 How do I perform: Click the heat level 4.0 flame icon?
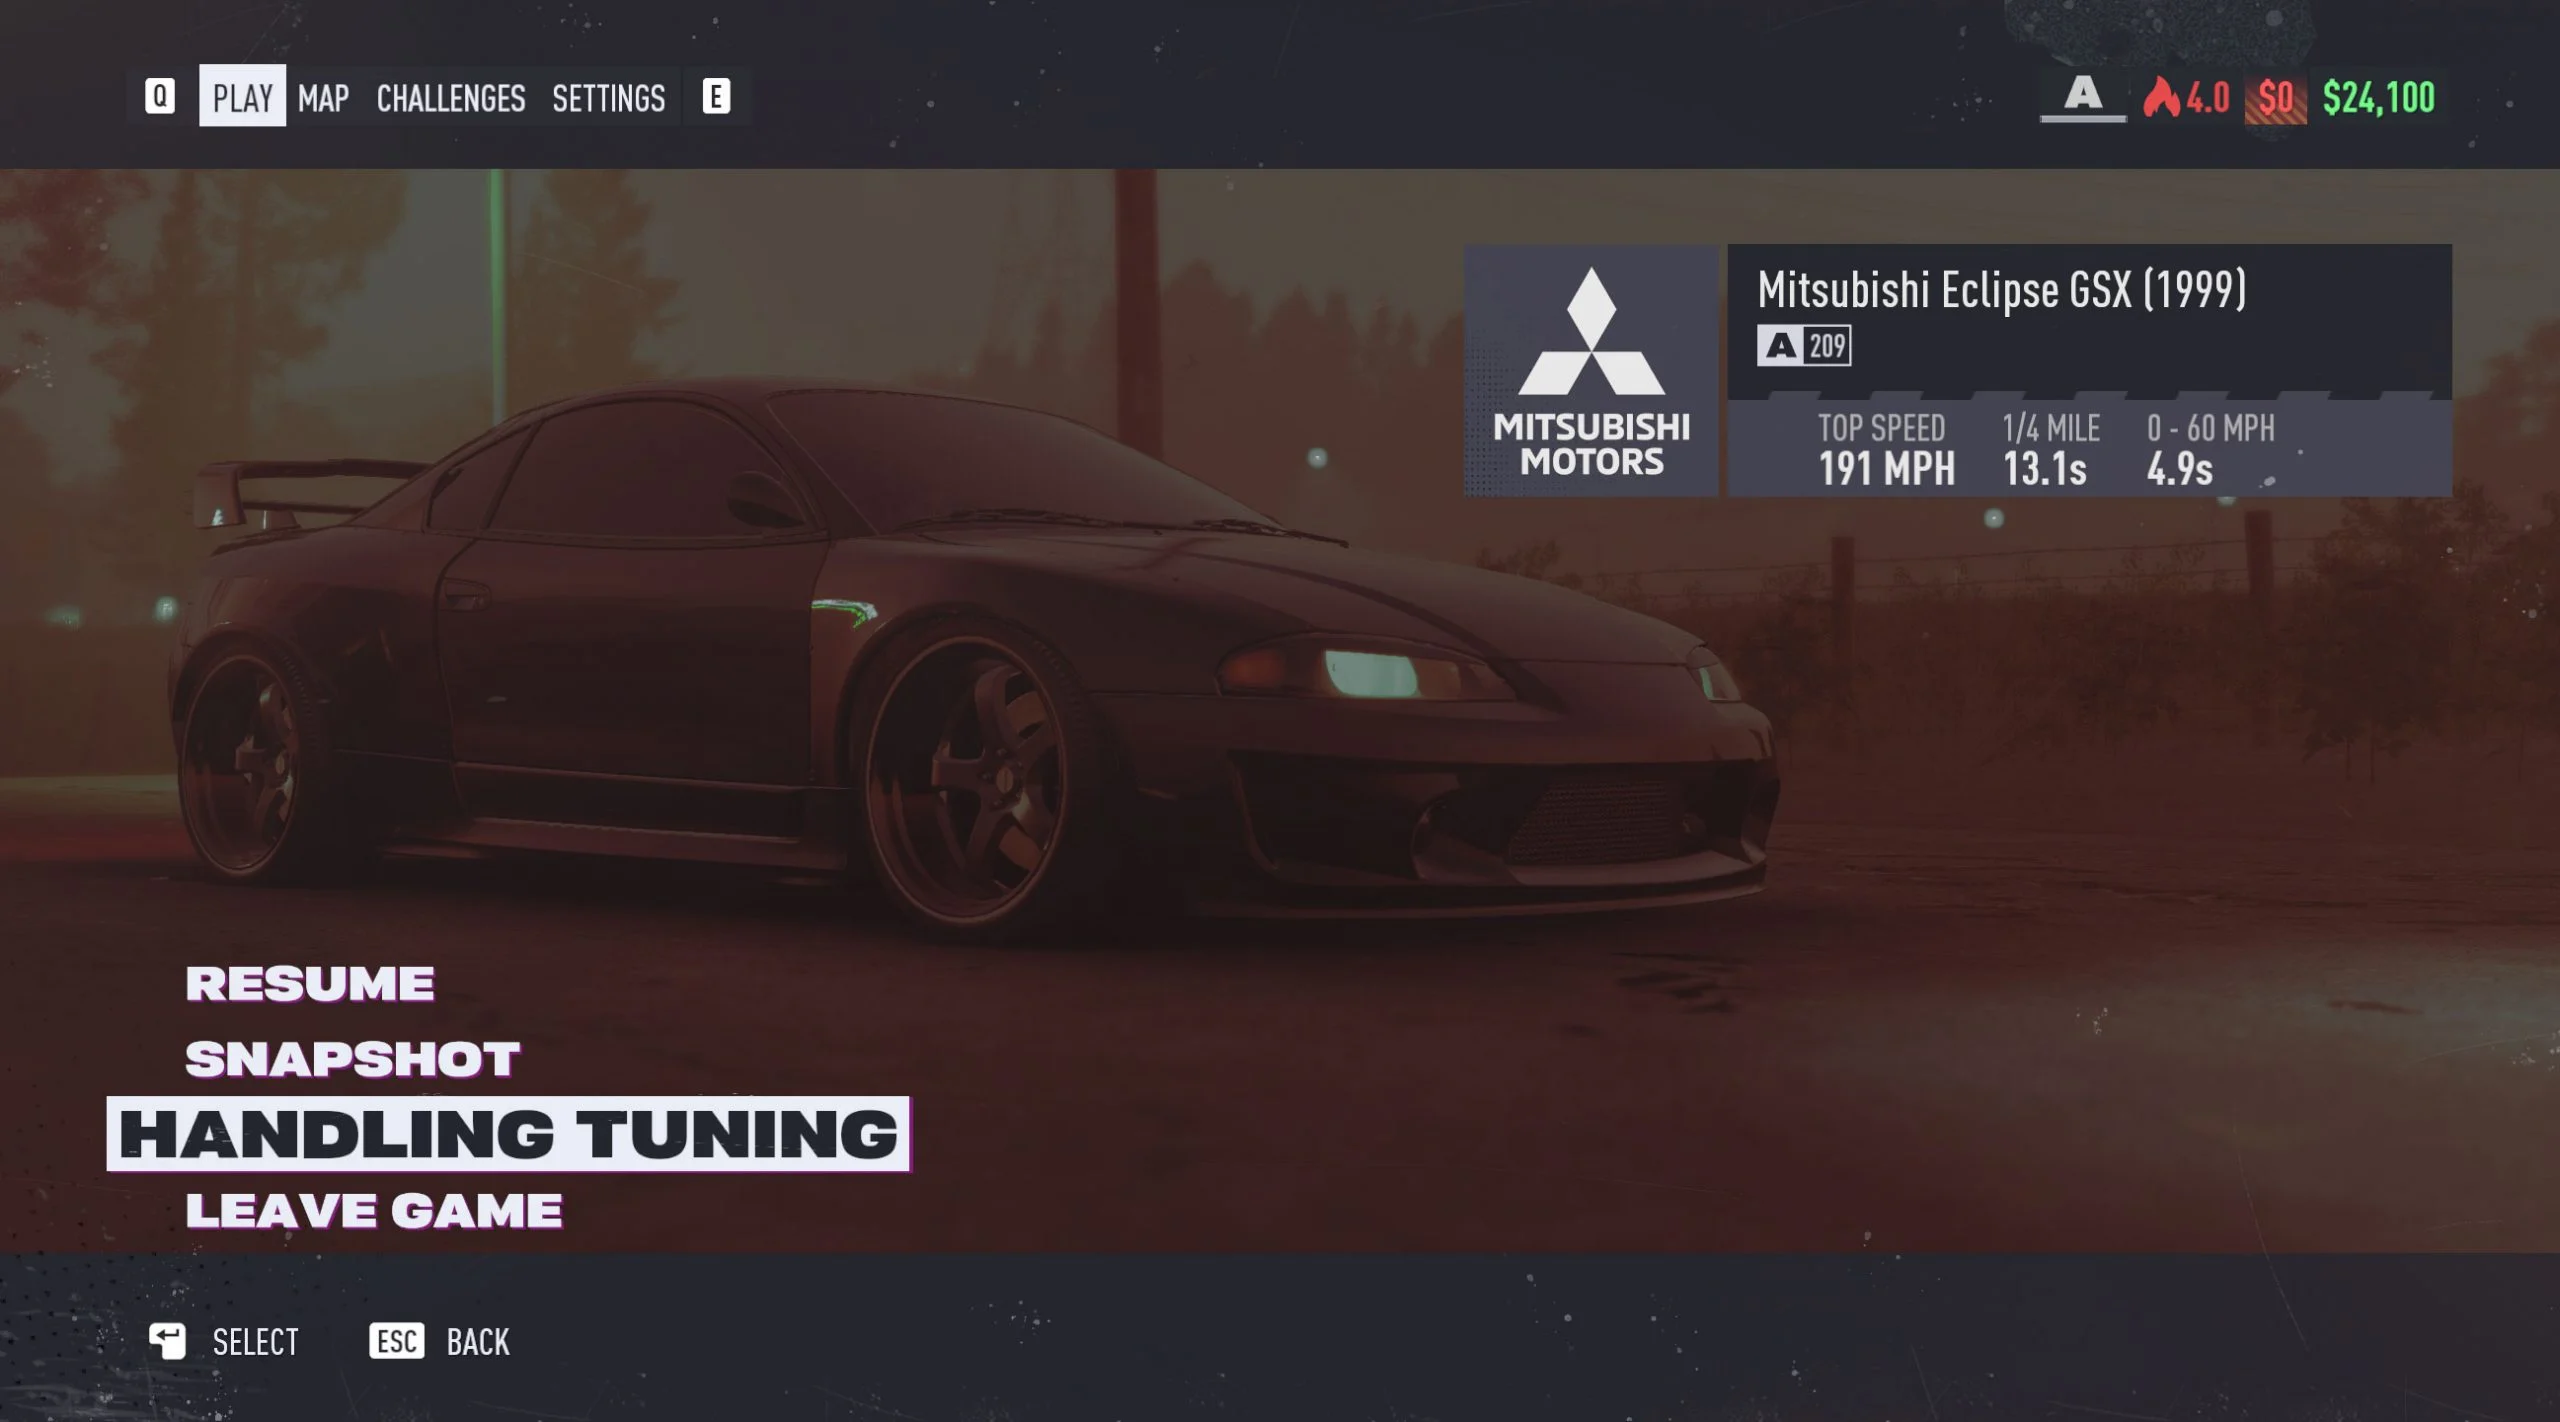pos(2159,95)
